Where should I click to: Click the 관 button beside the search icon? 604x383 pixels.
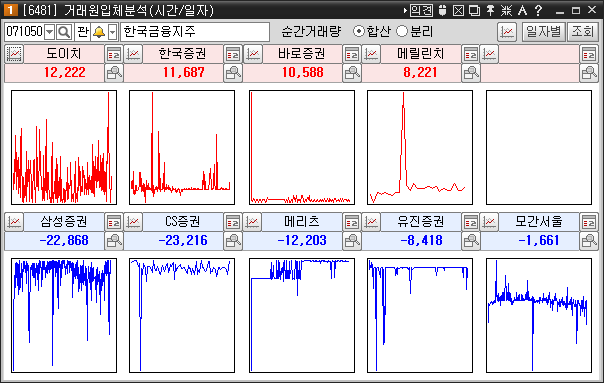82,32
